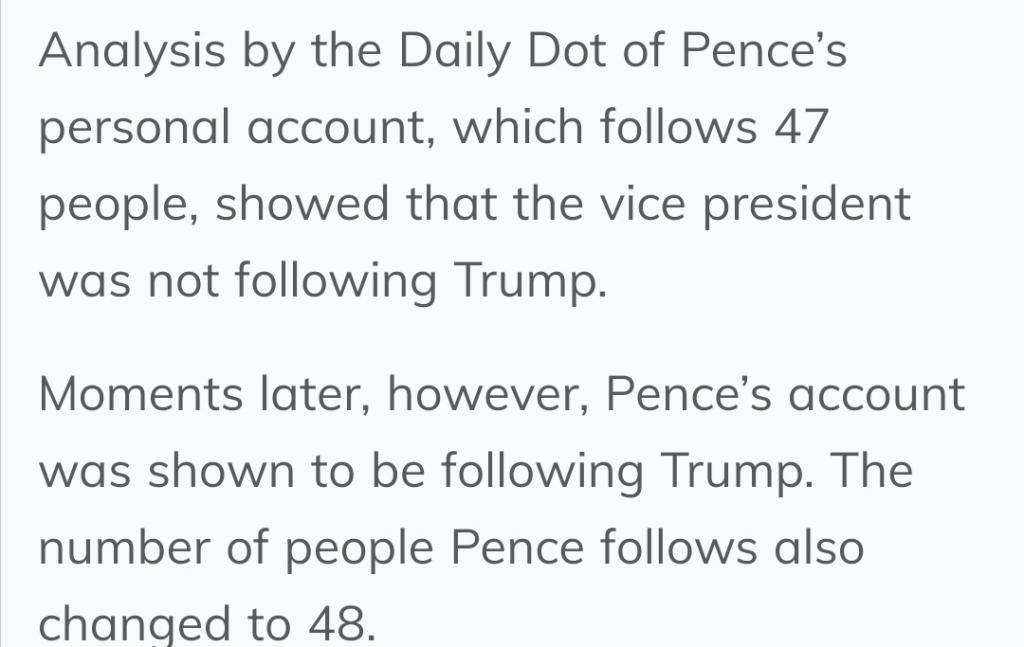1024x647 pixels.
Task: Click the word "Analysis" in the article
Action: 132,52
